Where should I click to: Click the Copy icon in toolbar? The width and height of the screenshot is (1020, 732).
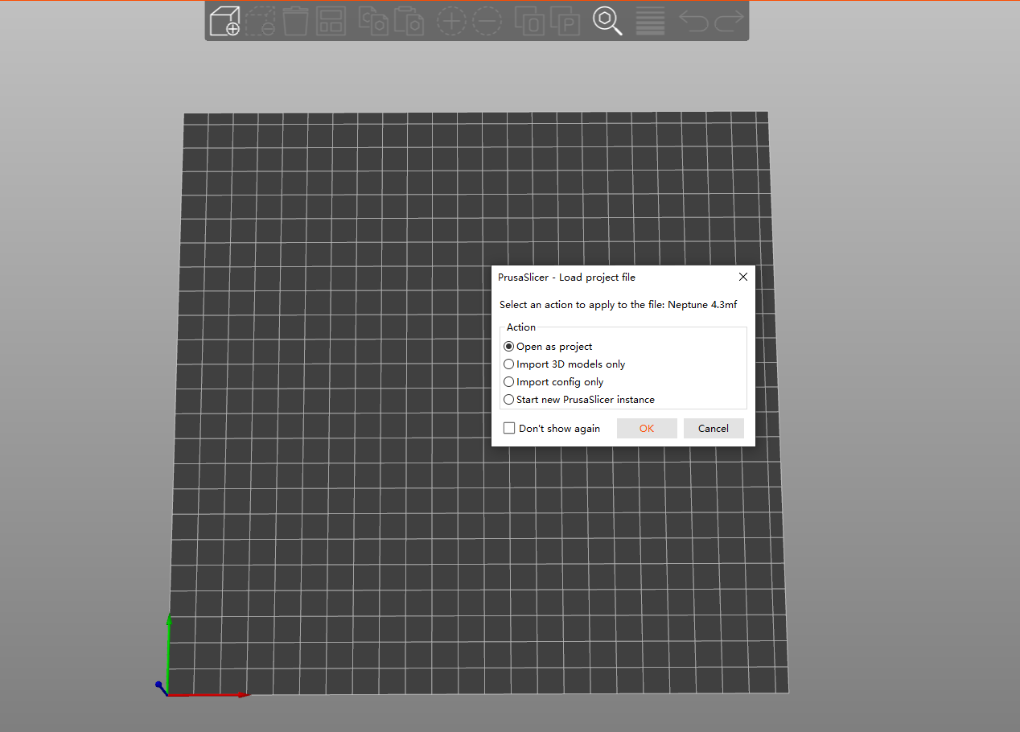pyautogui.click(x=373, y=21)
